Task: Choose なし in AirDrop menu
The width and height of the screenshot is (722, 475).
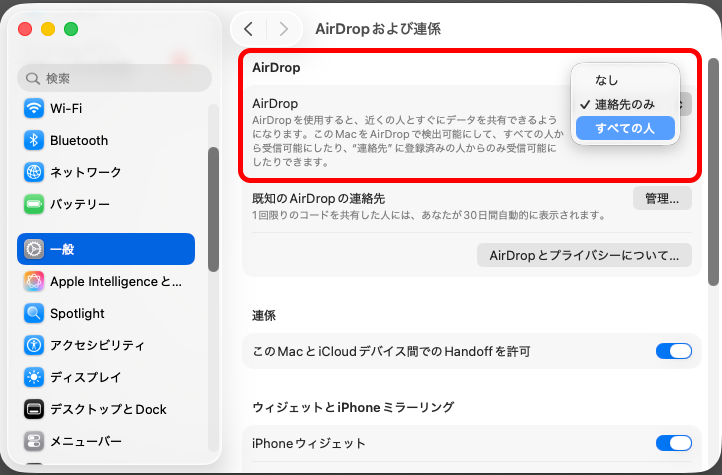Action: (625, 80)
